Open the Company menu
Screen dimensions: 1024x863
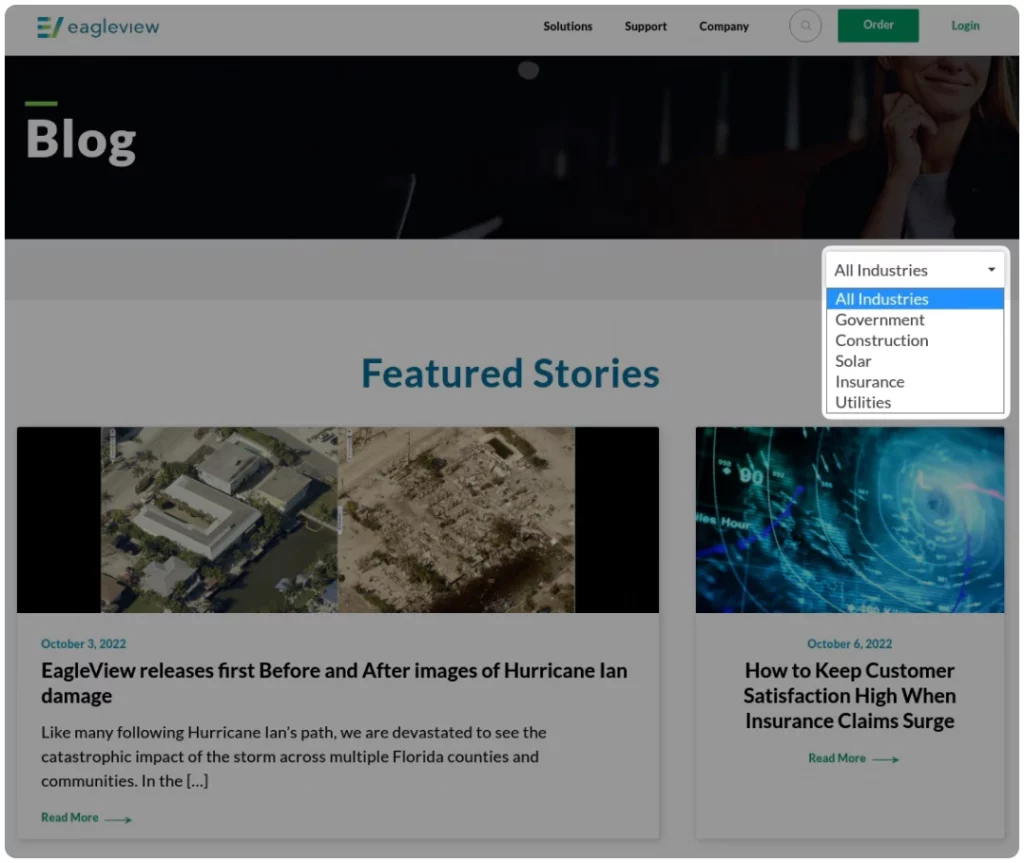pyautogui.click(x=724, y=26)
